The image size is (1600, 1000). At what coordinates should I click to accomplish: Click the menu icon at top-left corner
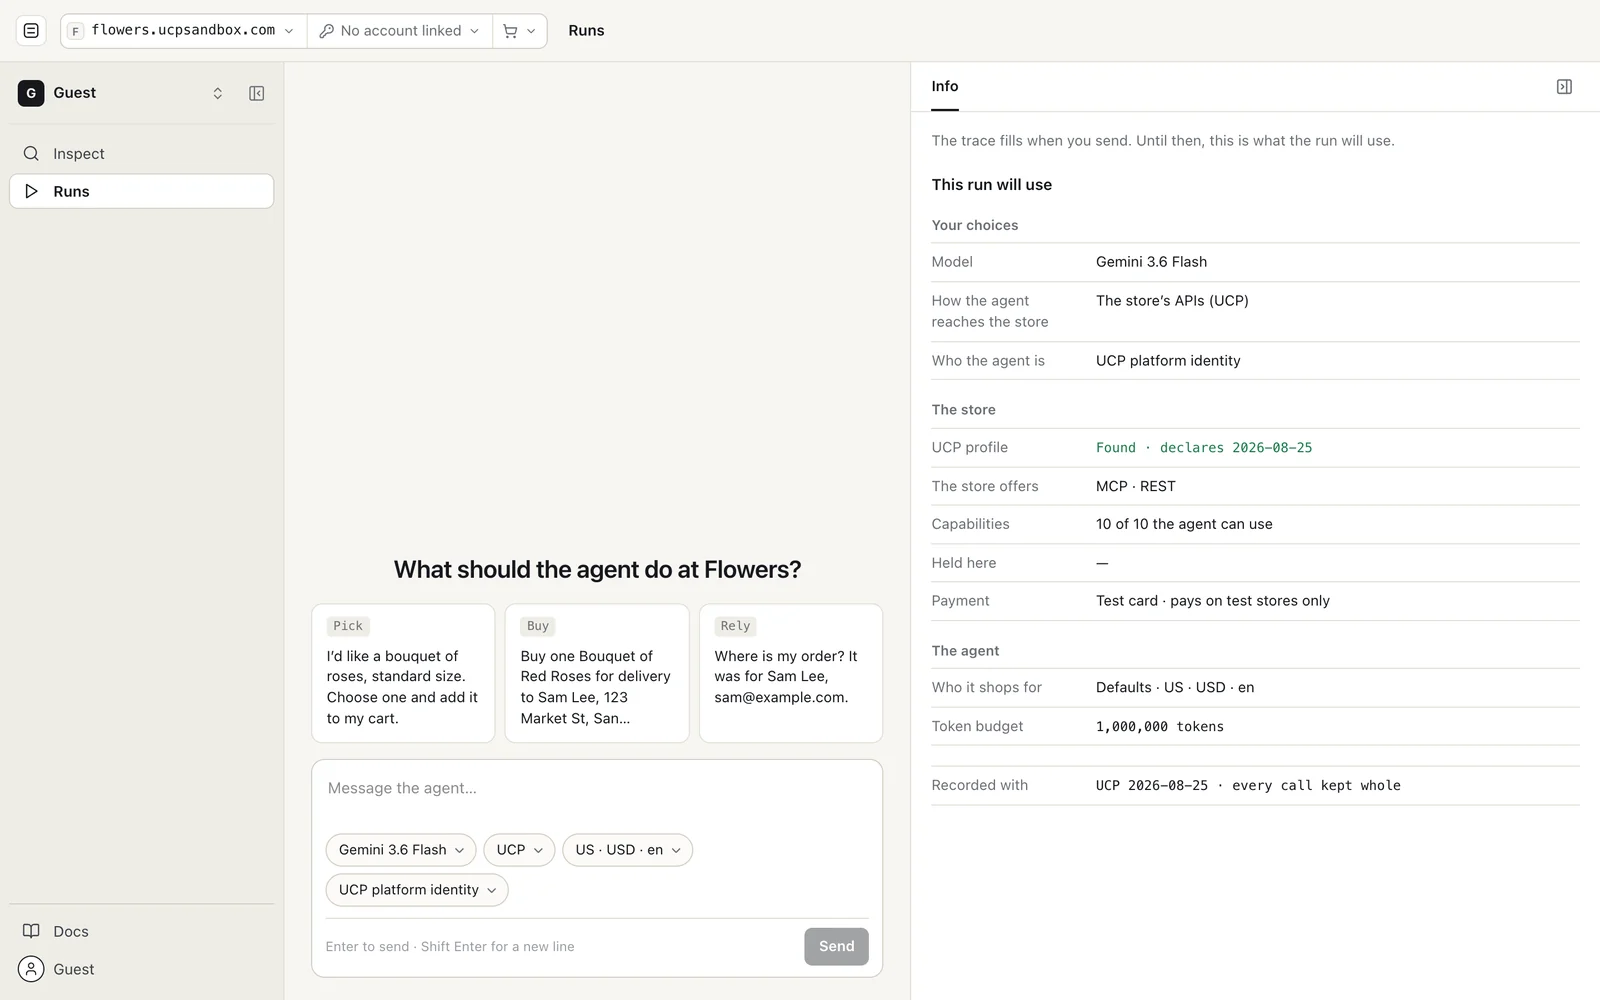pyautogui.click(x=31, y=31)
